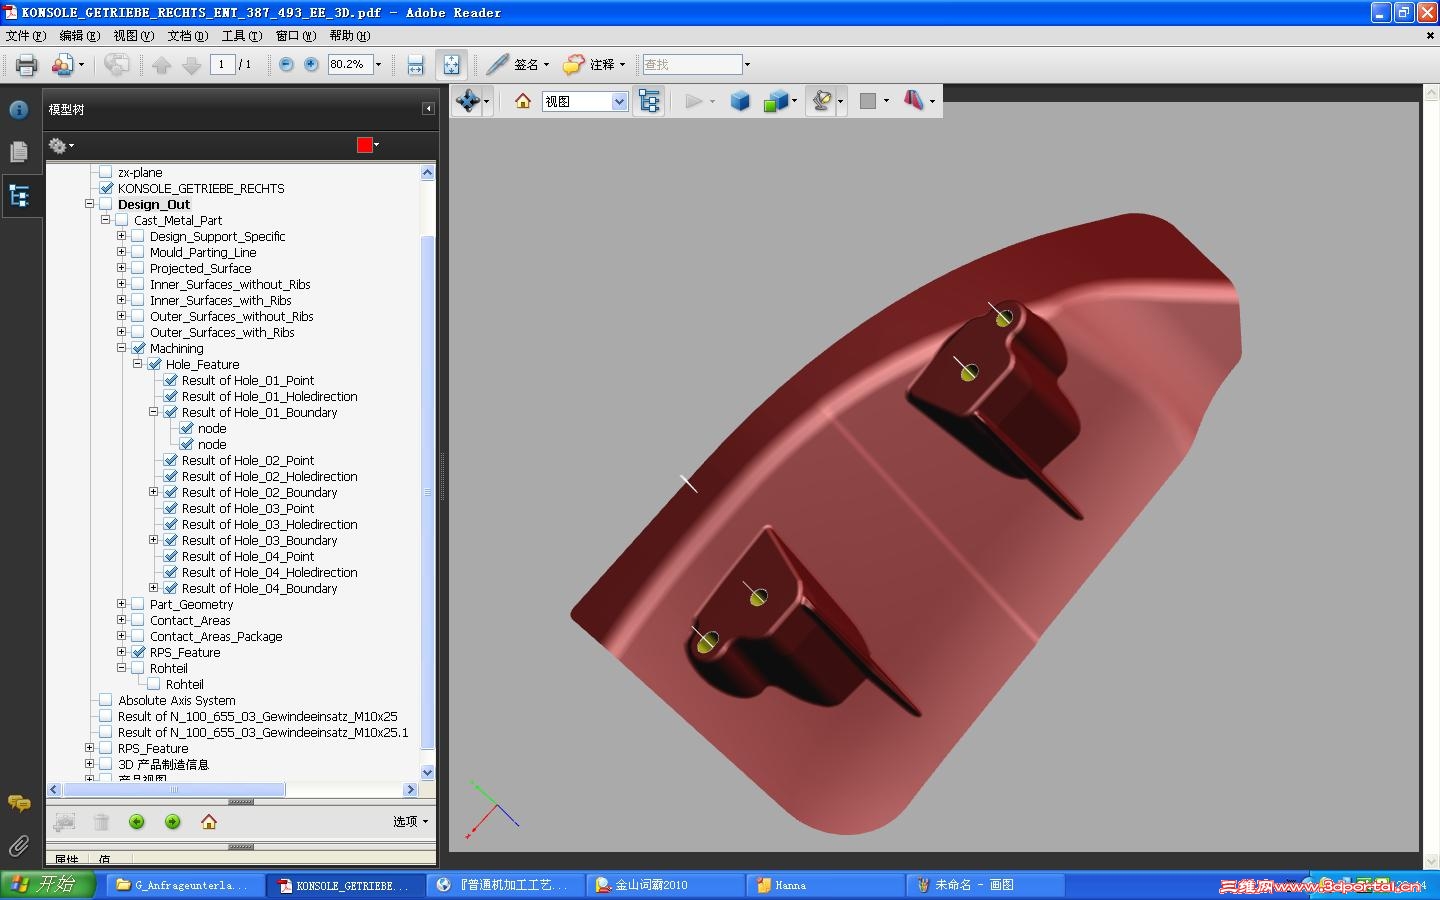Image resolution: width=1440 pixels, height=900 pixels.
Task: Toggle Hole_Feature visibility checkbox
Action: pyautogui.click(x=154, y=364)
